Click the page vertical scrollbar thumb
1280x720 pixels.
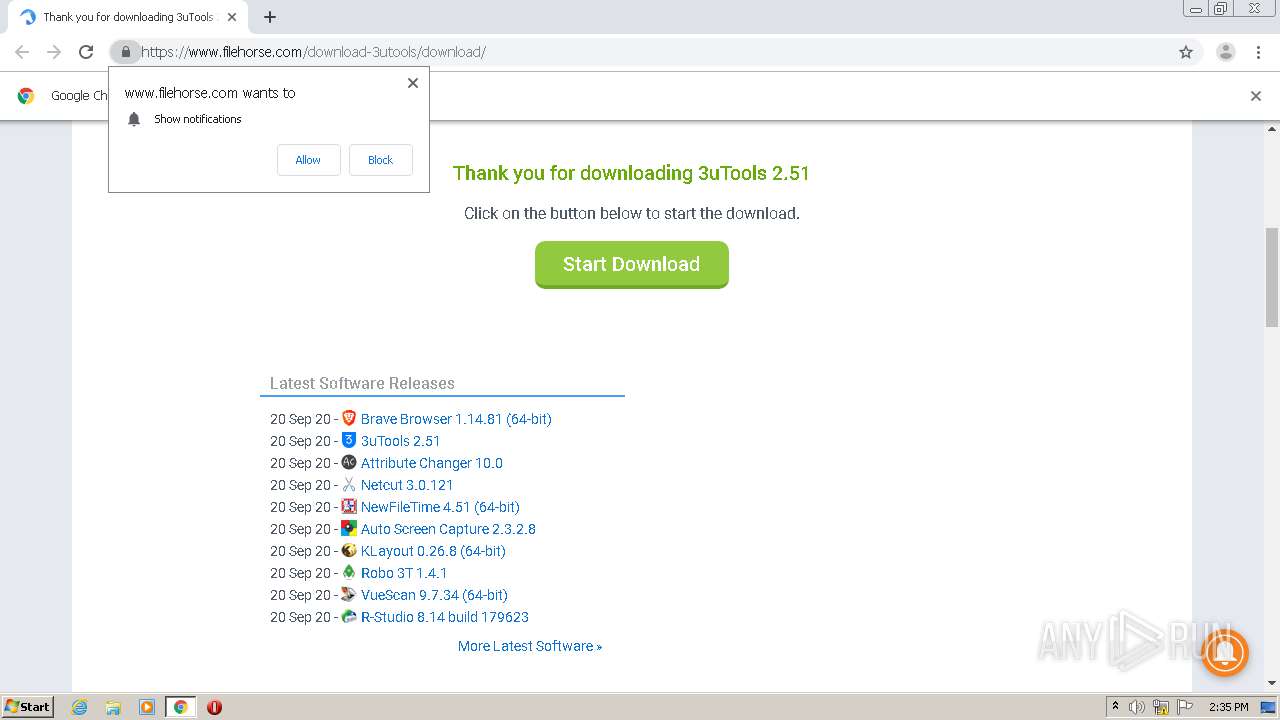click(x=1272, y=277)
